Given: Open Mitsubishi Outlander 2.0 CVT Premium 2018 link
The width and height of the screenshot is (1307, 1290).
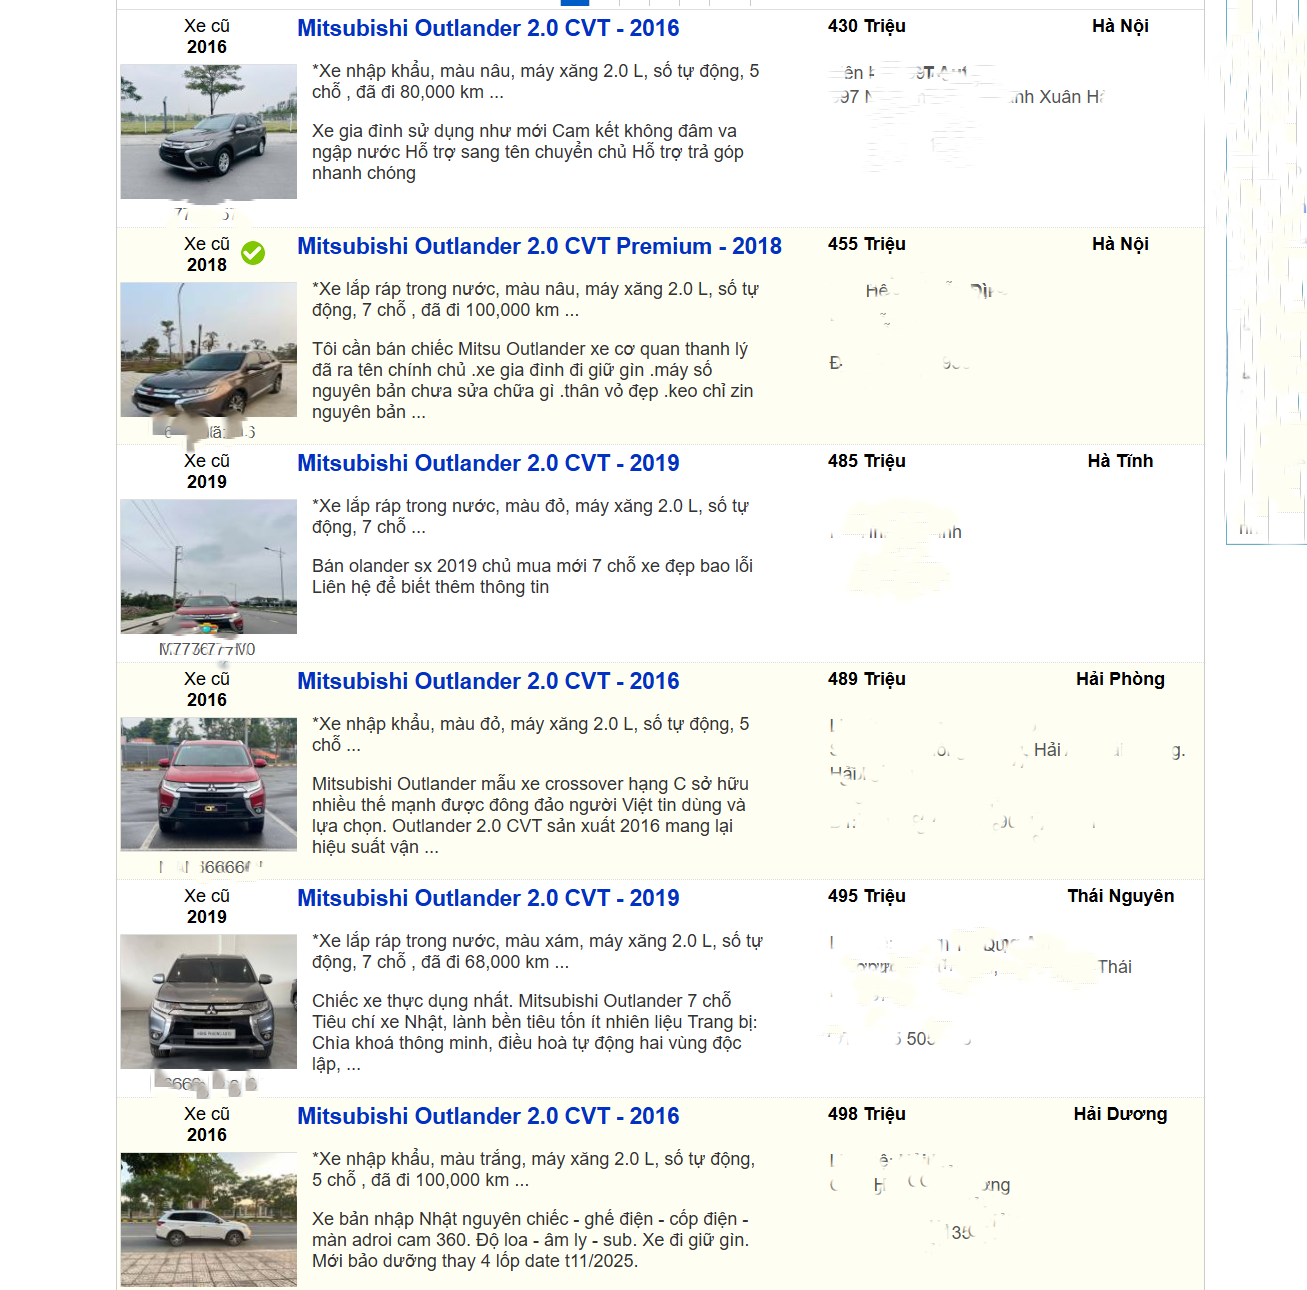Looking at the screenshot, I should (539, 246).
